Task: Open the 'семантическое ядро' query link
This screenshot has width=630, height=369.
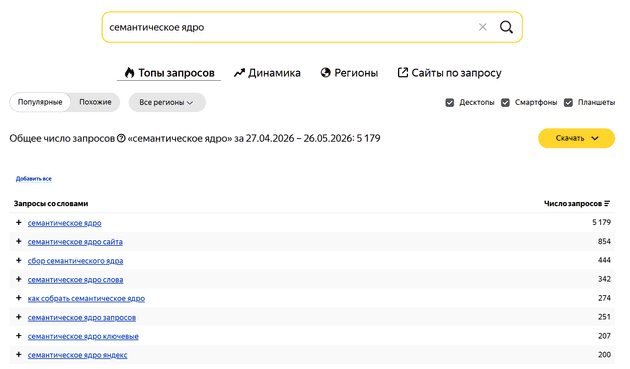Action: (64, 223)
